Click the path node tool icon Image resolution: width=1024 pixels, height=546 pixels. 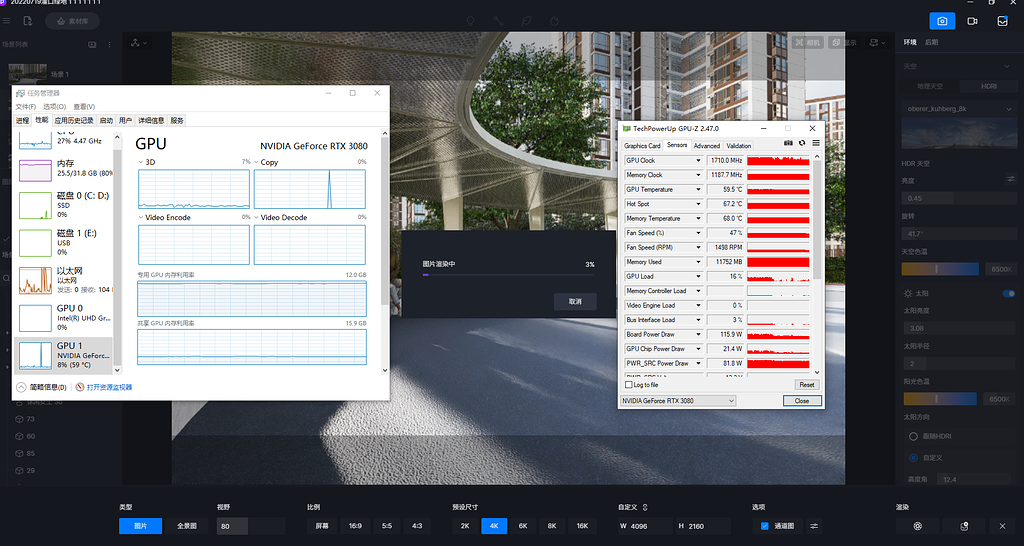(x=498, y=21)
